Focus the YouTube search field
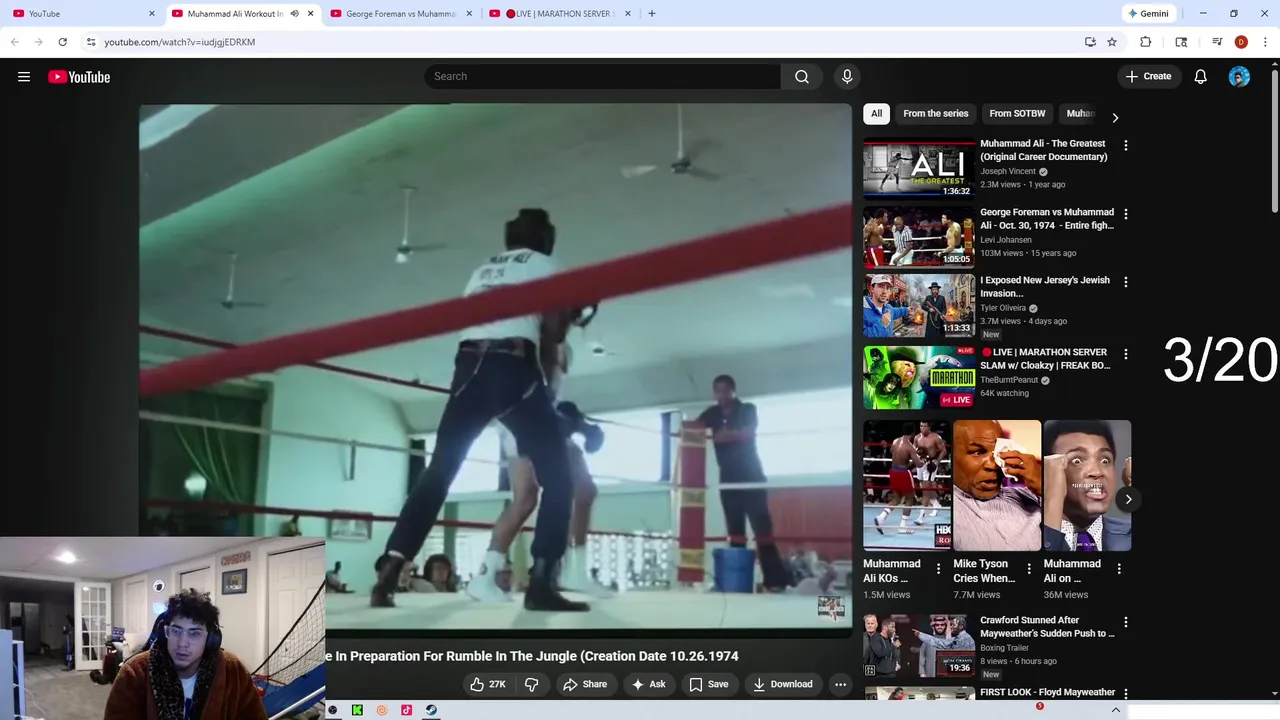The width and height of the screenshot is (1280, 720). tap(603, 77)
